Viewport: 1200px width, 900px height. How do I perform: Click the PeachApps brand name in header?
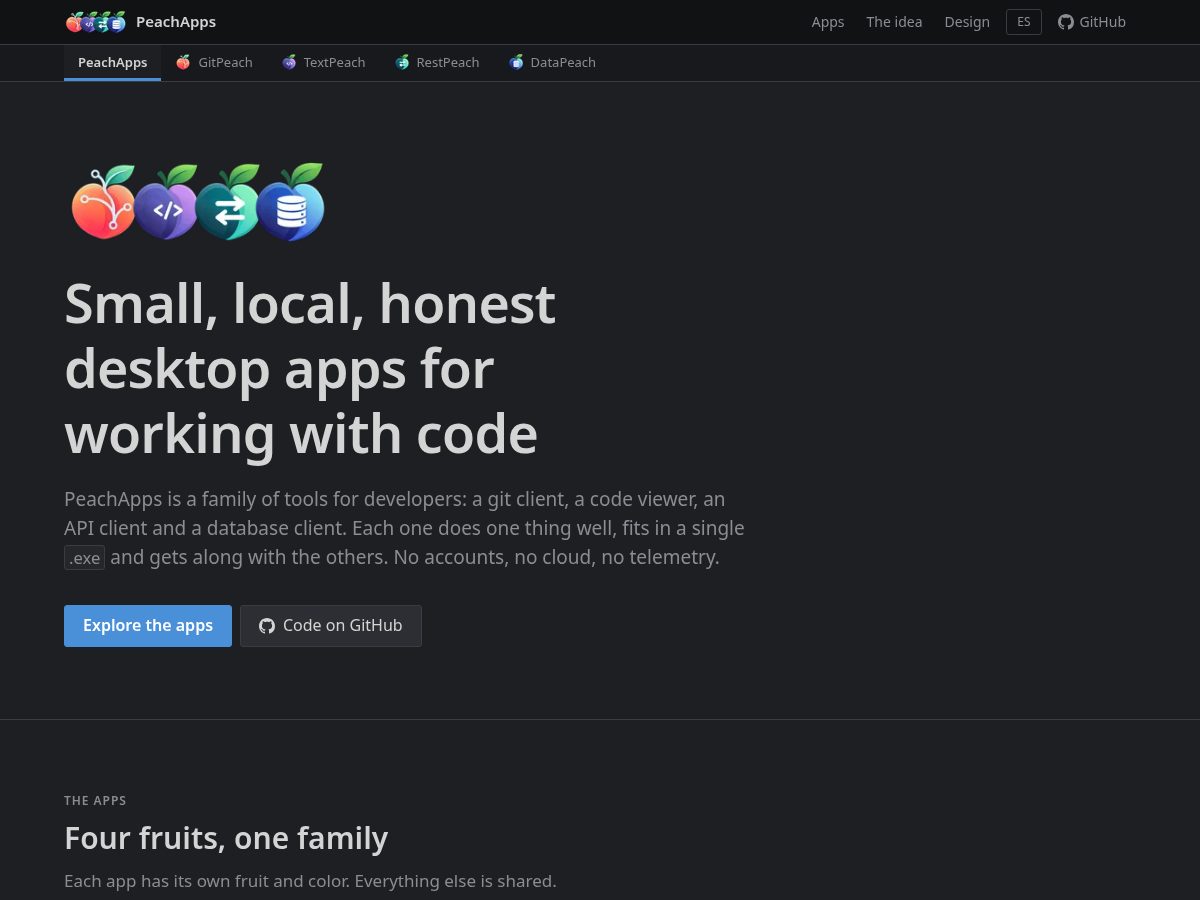click(176, 22)
